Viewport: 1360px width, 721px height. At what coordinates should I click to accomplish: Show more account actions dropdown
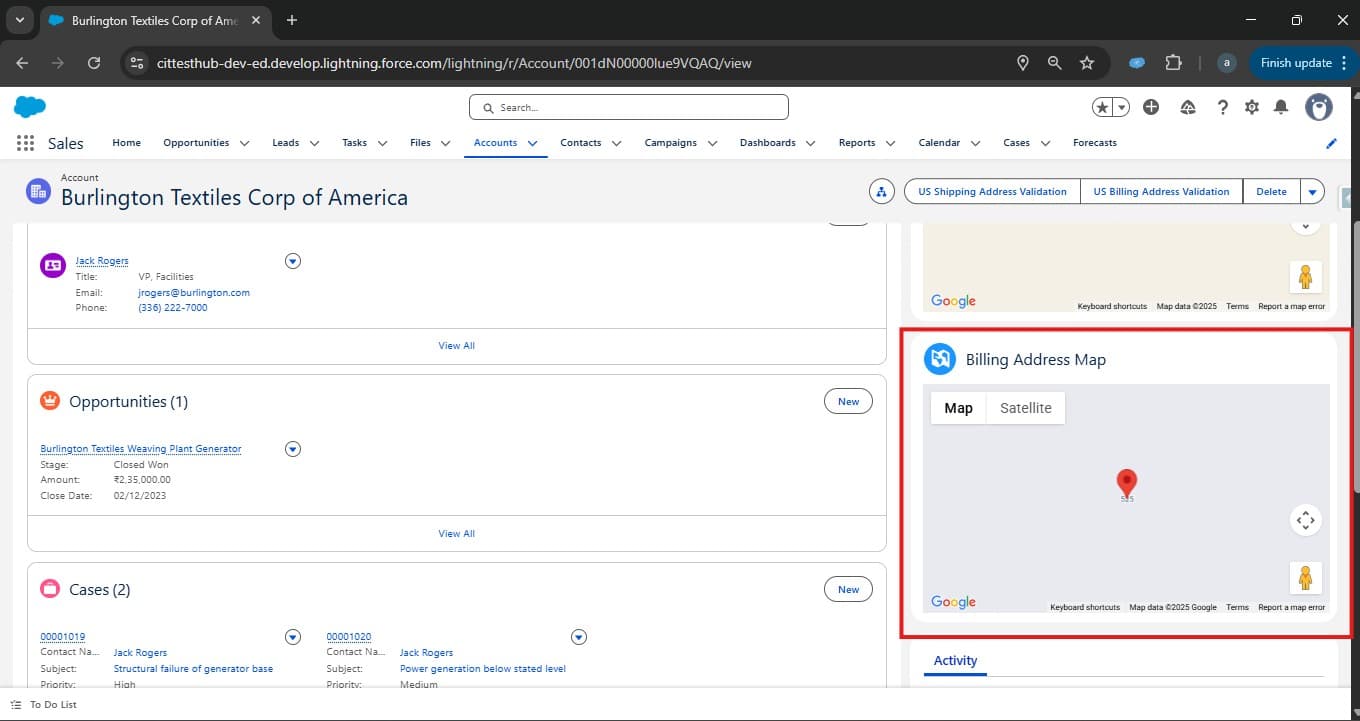pos(1312,192)
